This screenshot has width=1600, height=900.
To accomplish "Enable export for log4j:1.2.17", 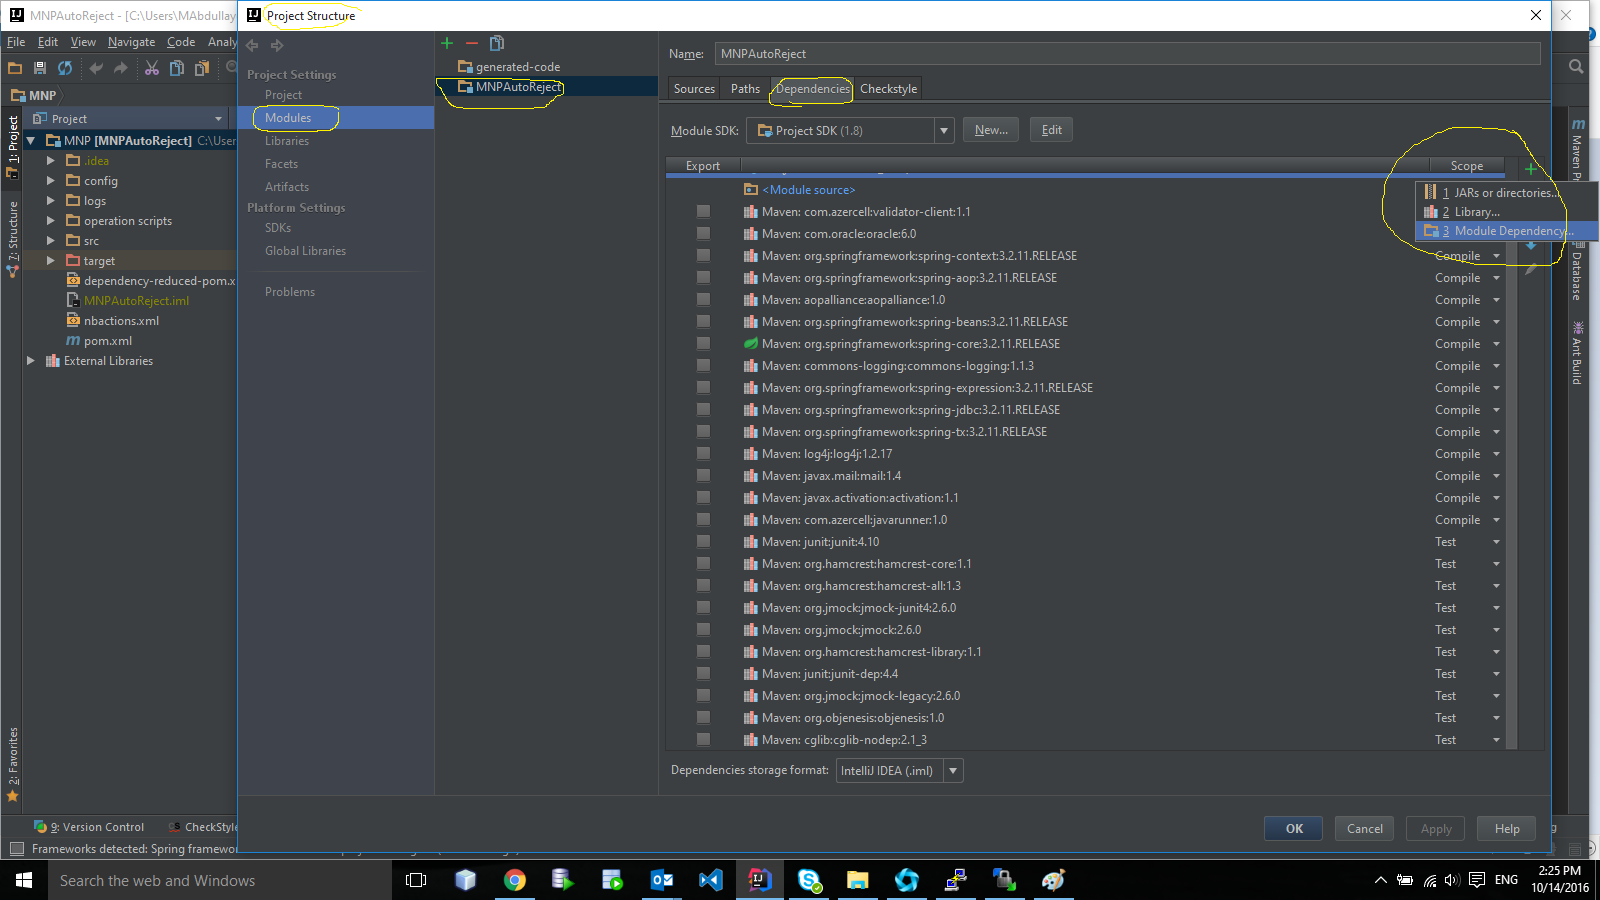I will pyautogui.click(x=704, y=454).
